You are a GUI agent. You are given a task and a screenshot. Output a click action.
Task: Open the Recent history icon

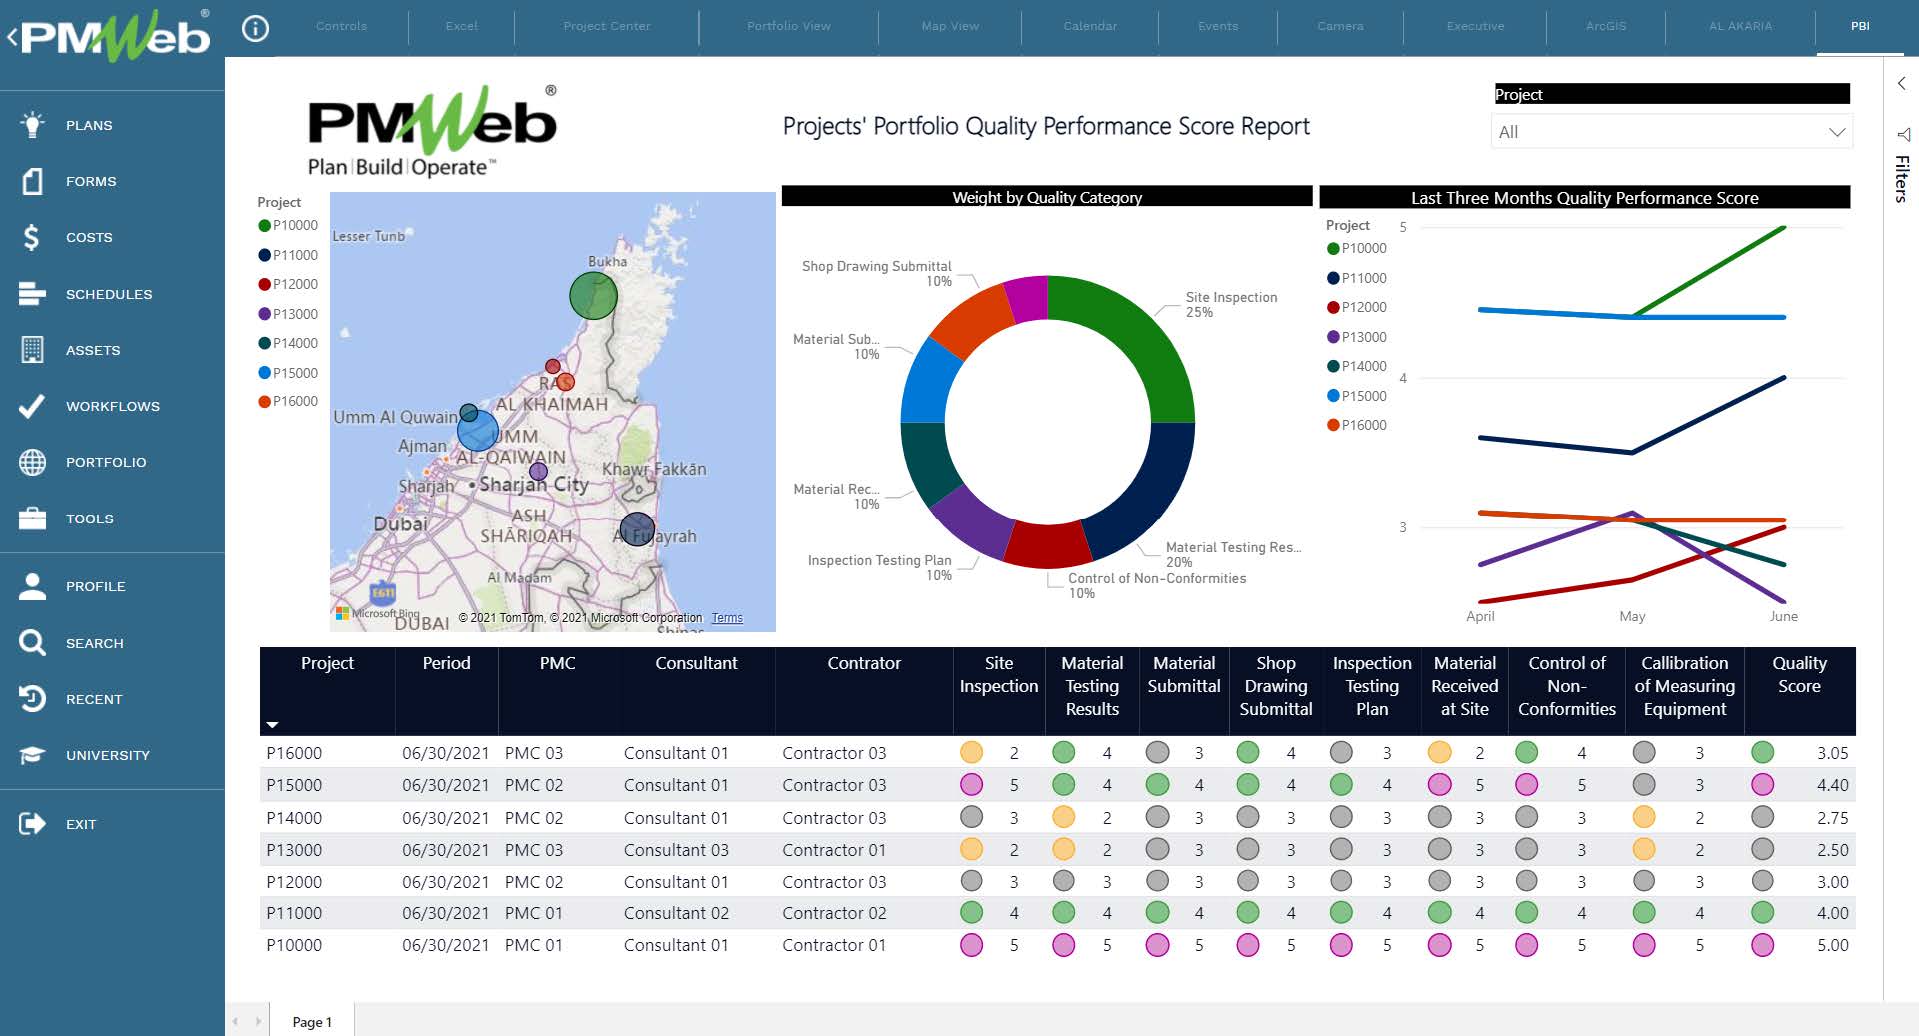(31, 699)
